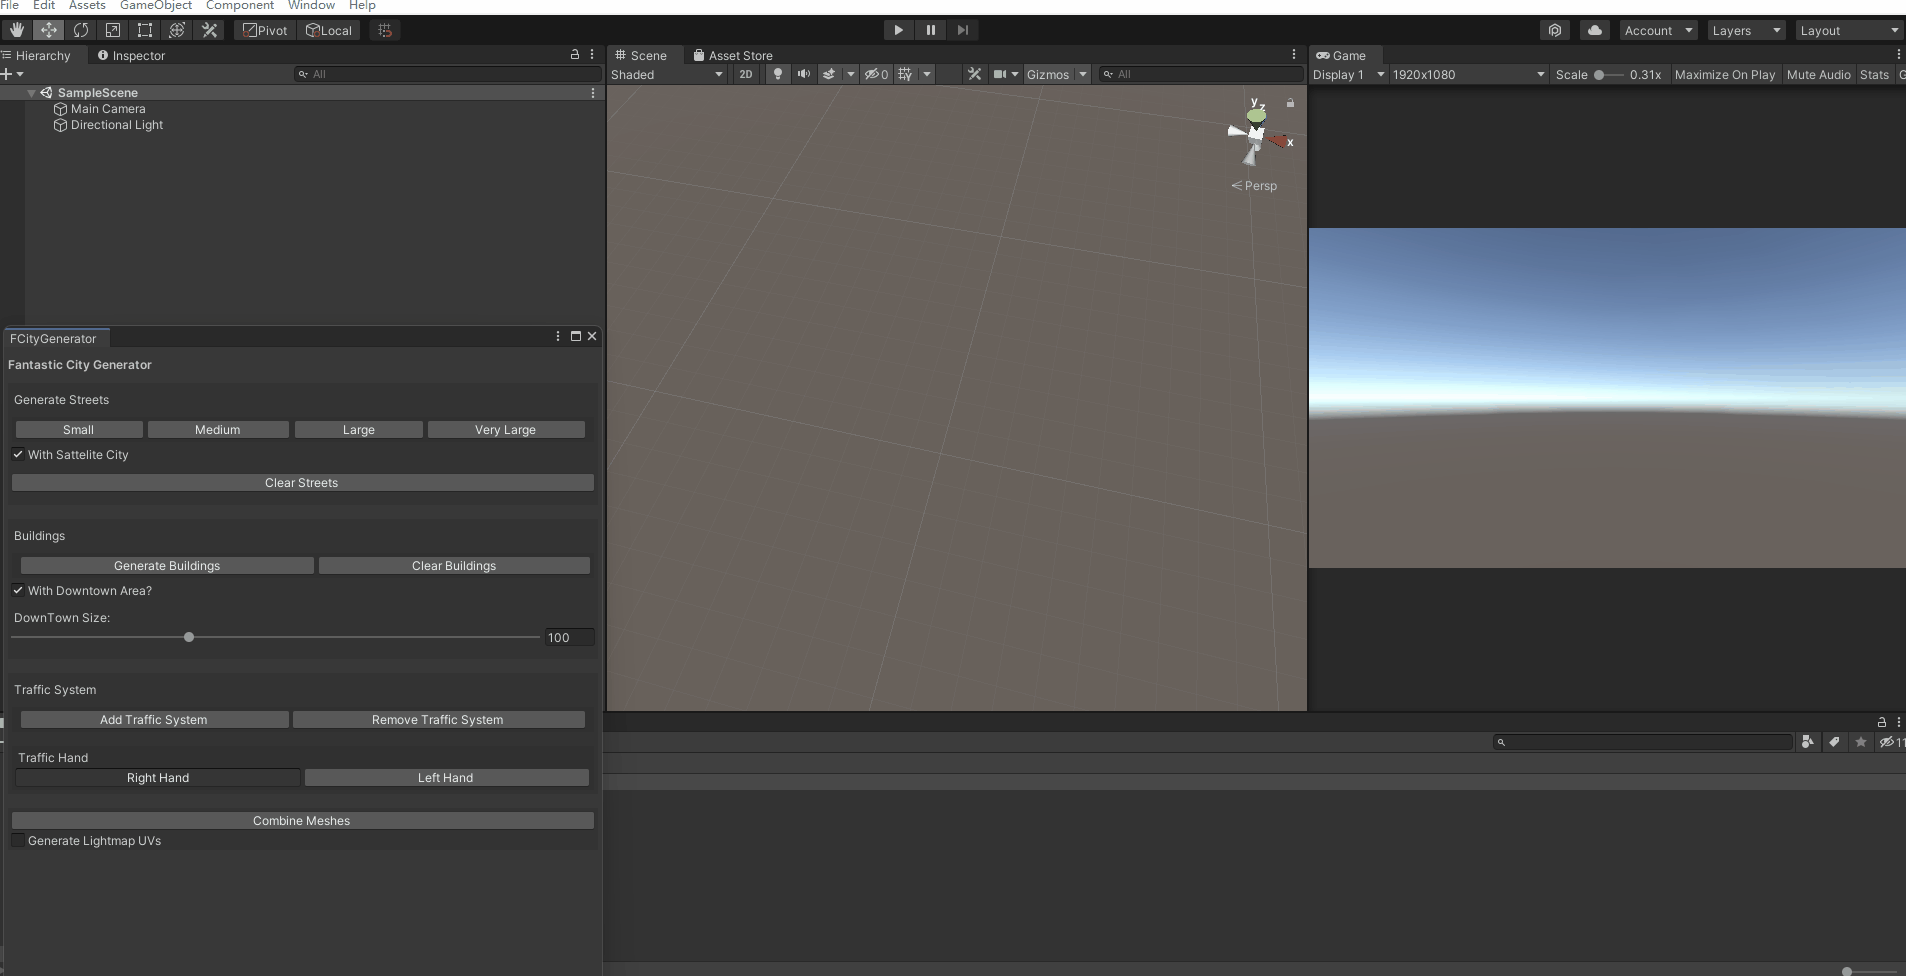Viewport: 1906px width, 976px height.
Task: Click the grid snapping toolbar icon
Action: pyautogui.click(x=385, y=30)
